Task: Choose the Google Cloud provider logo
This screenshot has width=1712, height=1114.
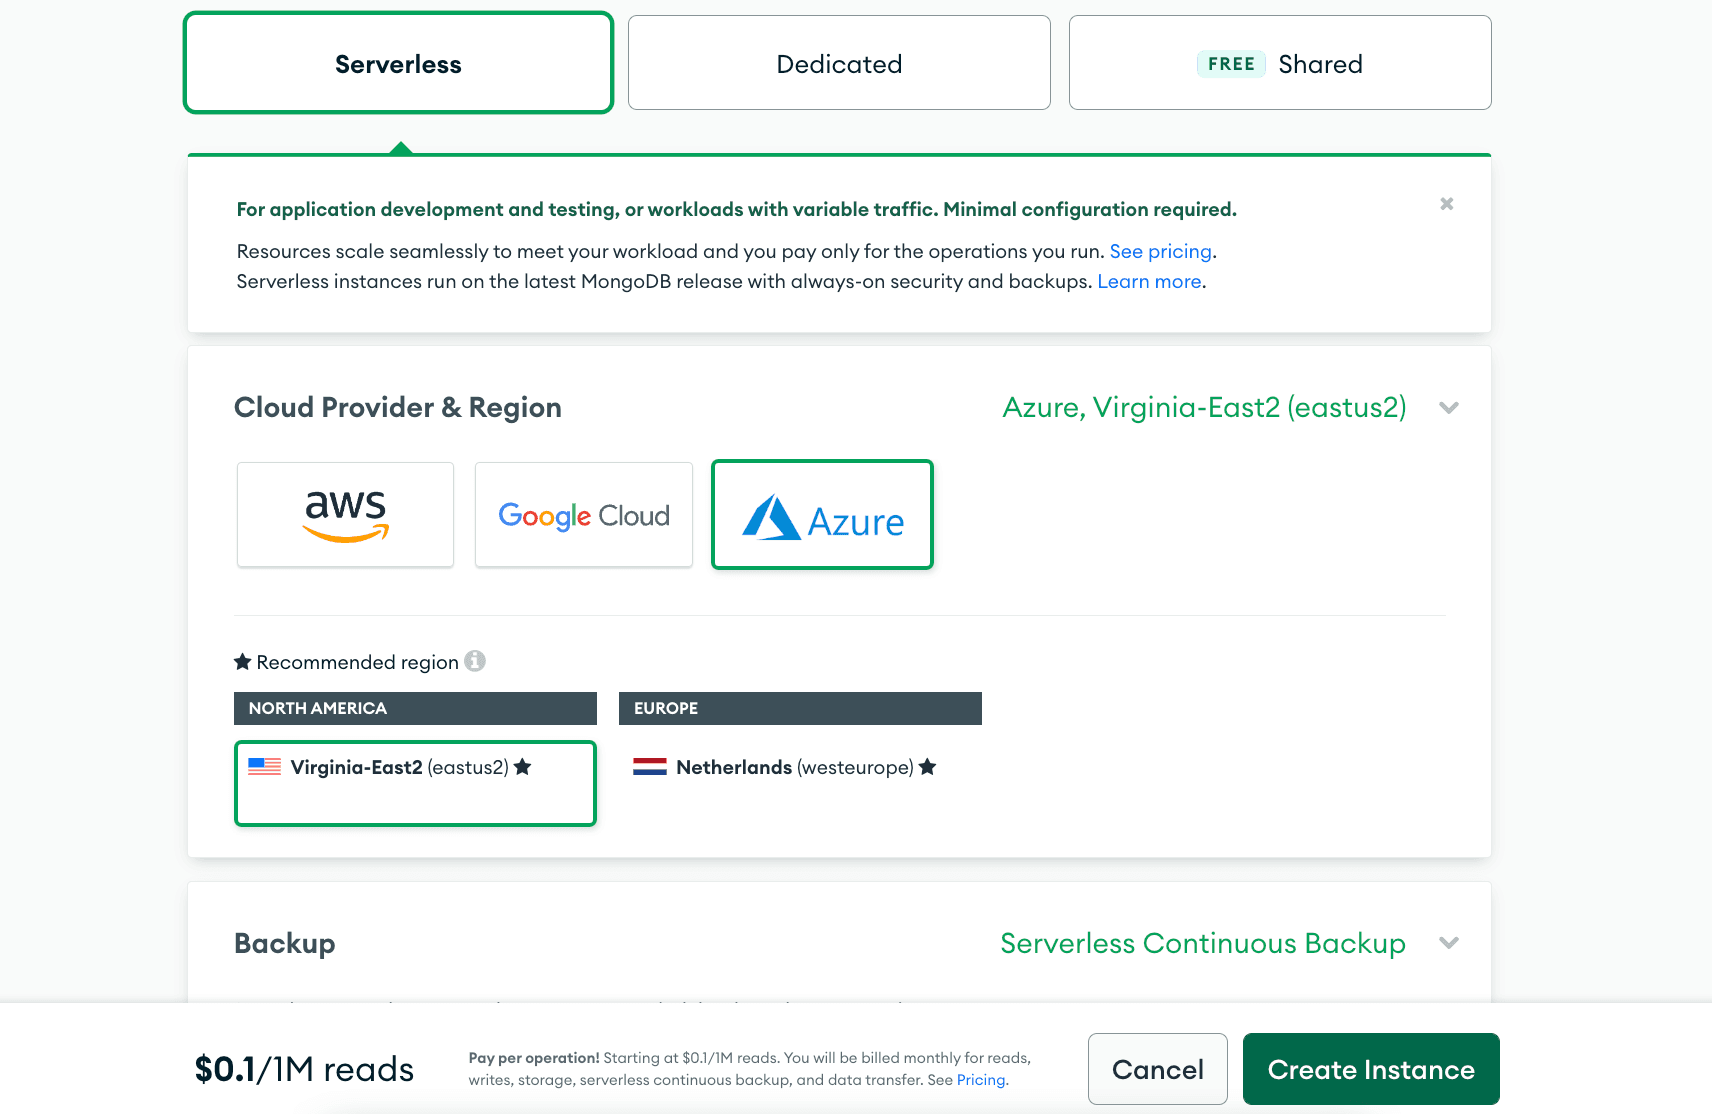Action: point(584,515)
